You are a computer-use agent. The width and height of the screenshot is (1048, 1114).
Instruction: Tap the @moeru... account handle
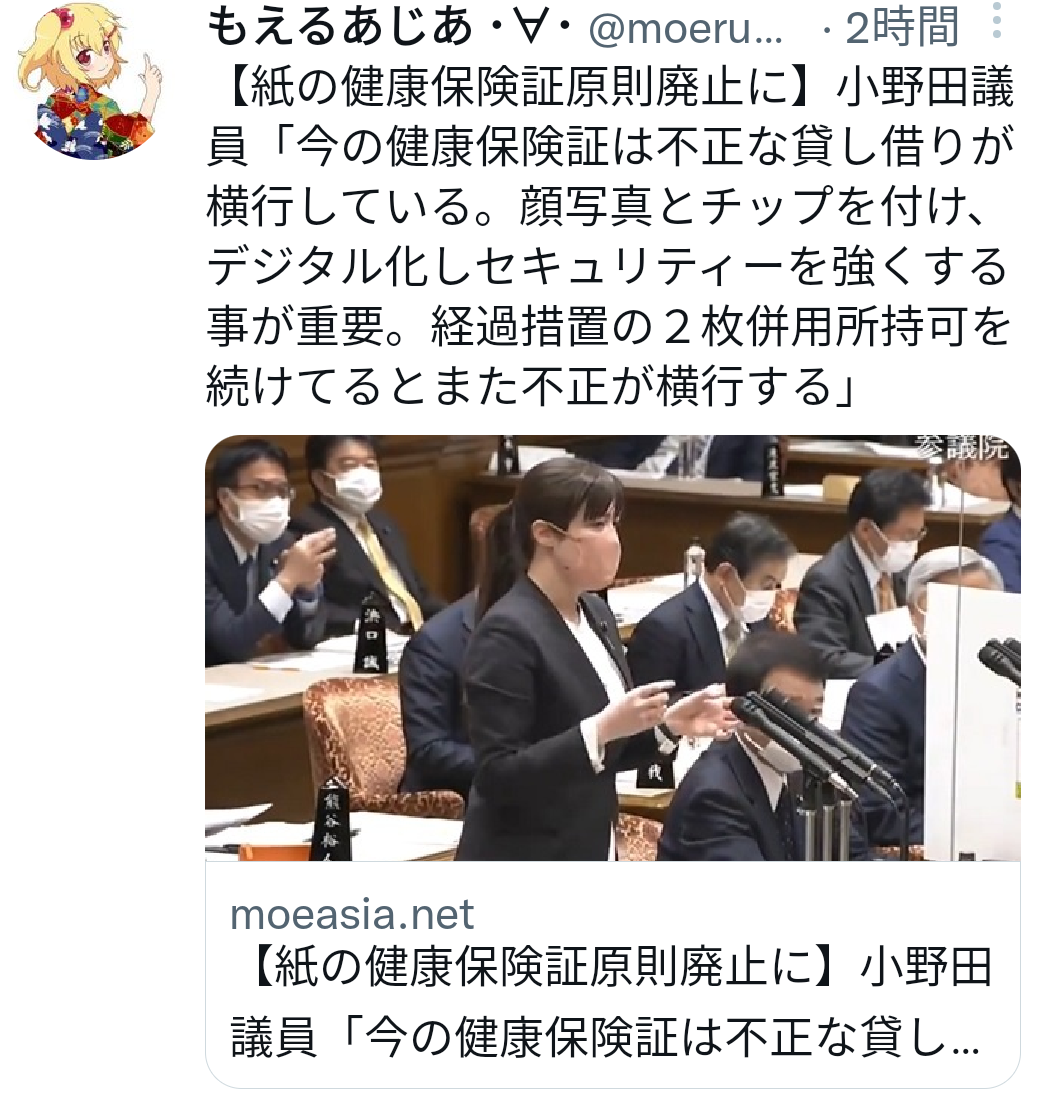686,28
